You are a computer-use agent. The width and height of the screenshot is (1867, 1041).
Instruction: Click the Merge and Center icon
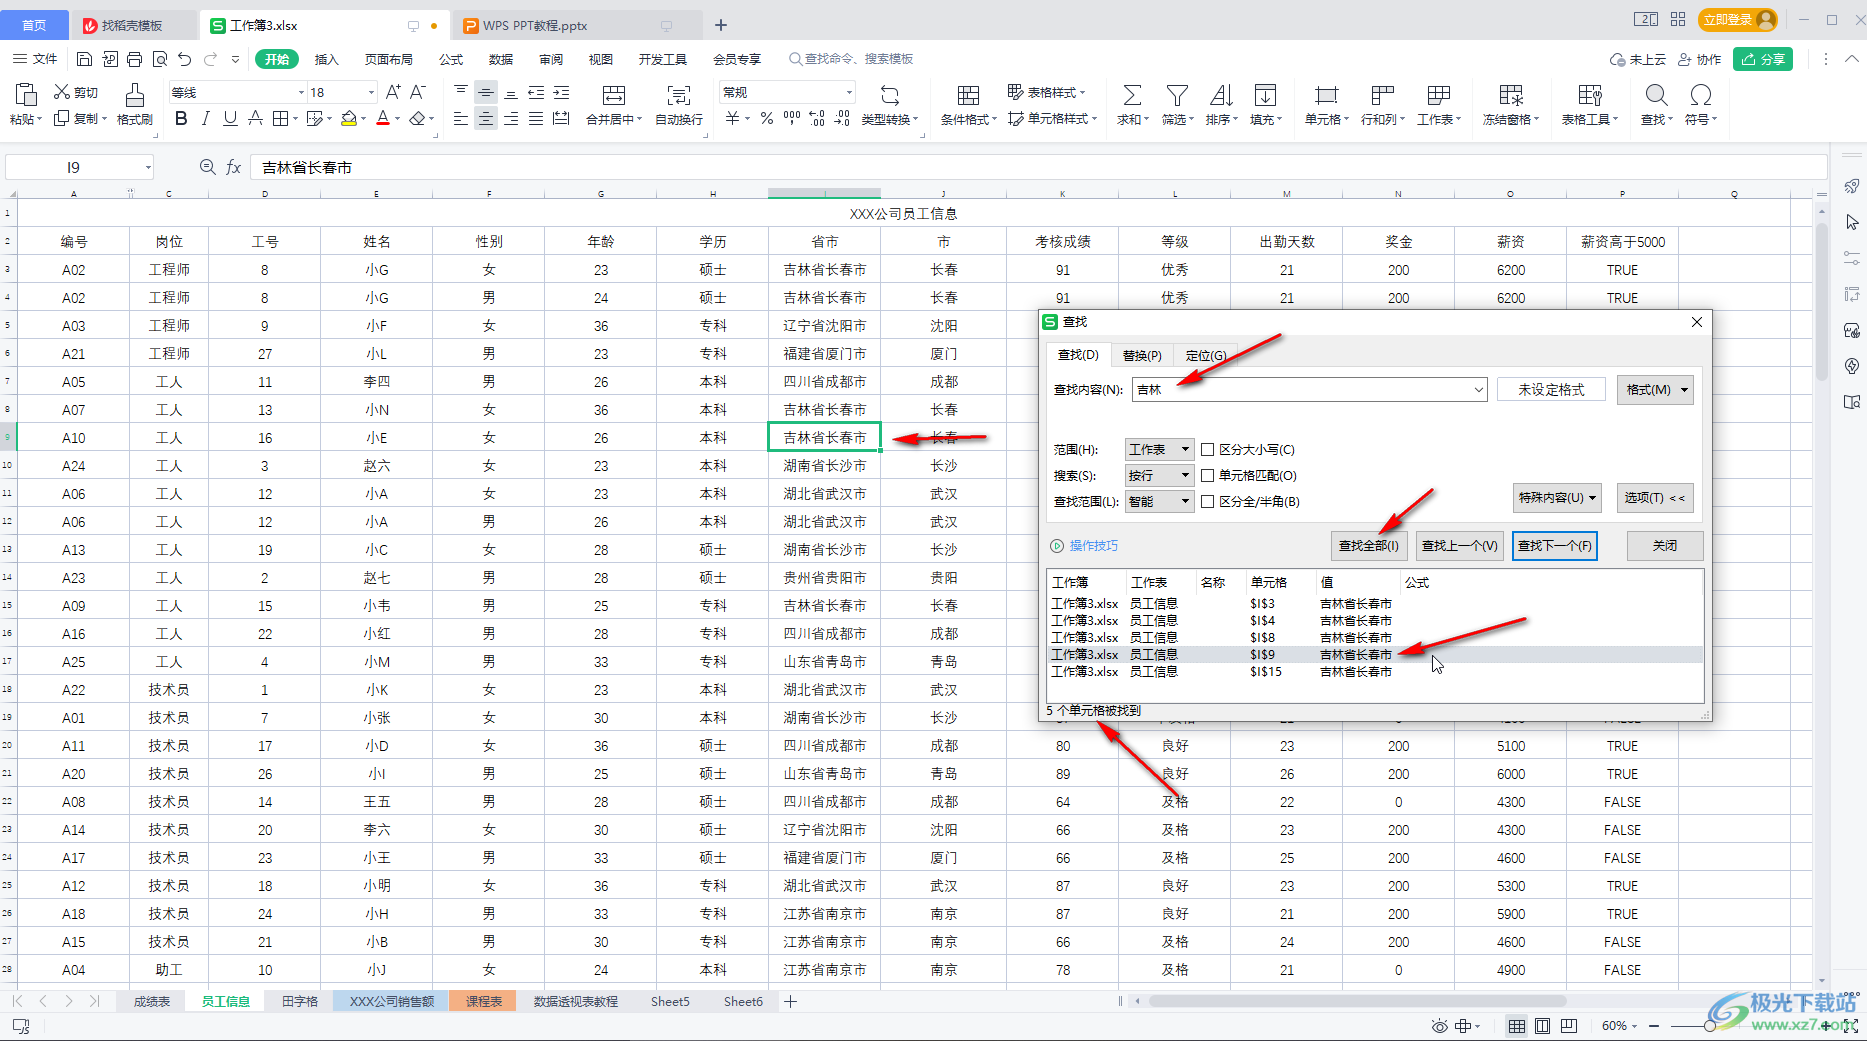pyautogui.click(x=613, y=95)
